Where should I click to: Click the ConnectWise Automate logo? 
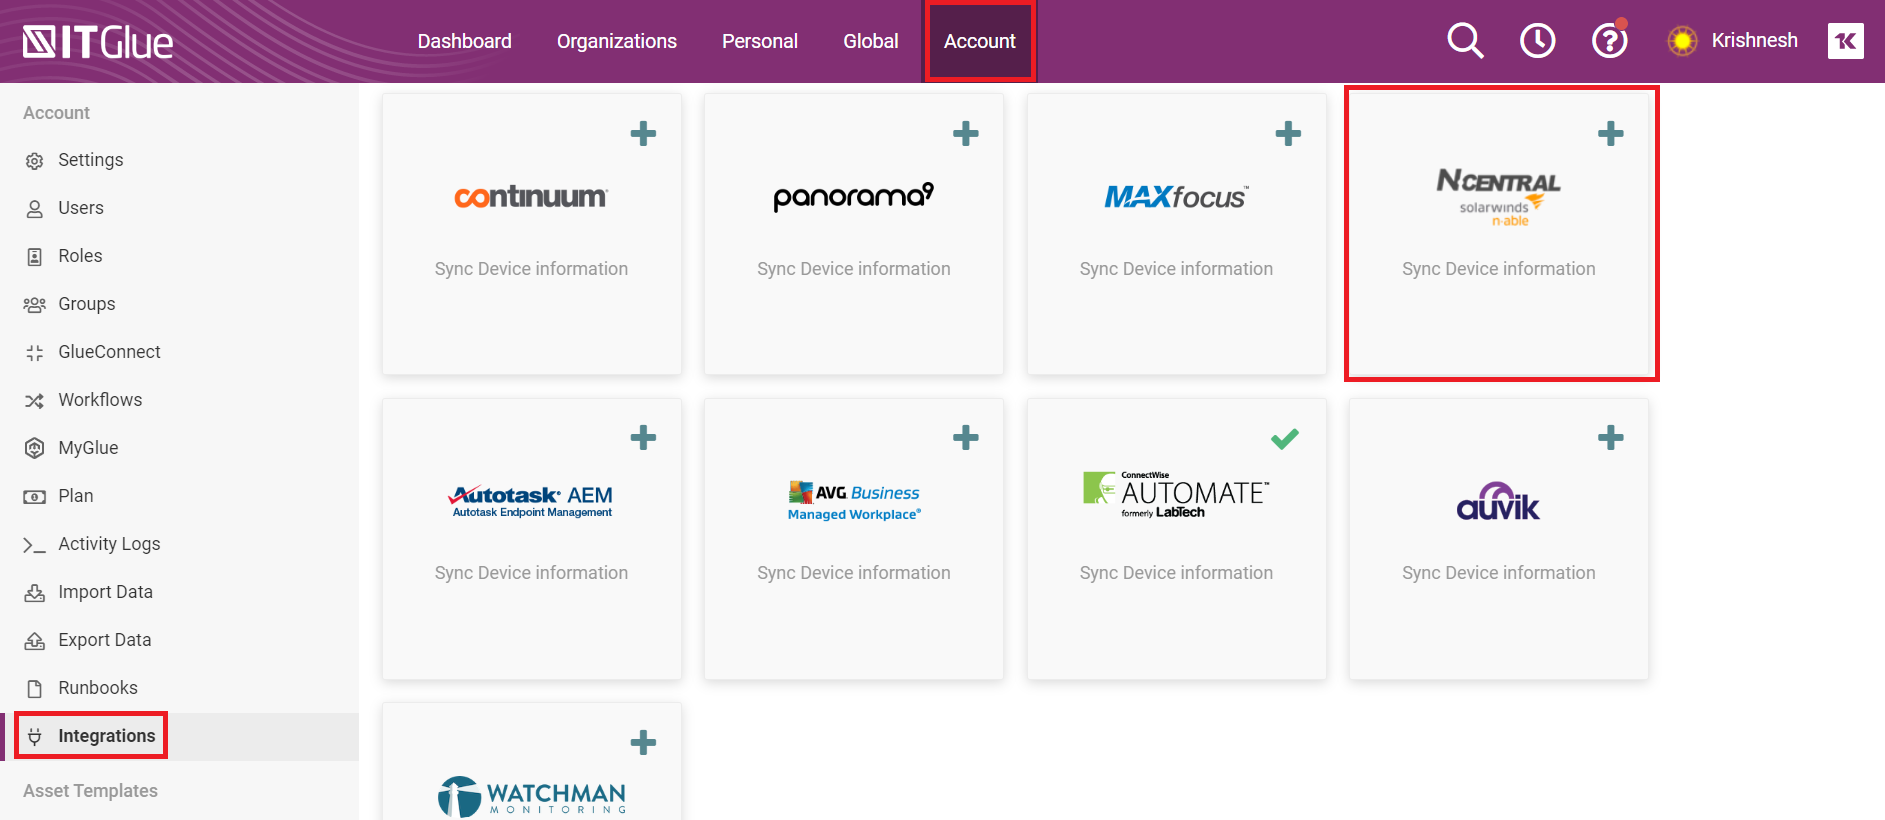point(1176,495)
